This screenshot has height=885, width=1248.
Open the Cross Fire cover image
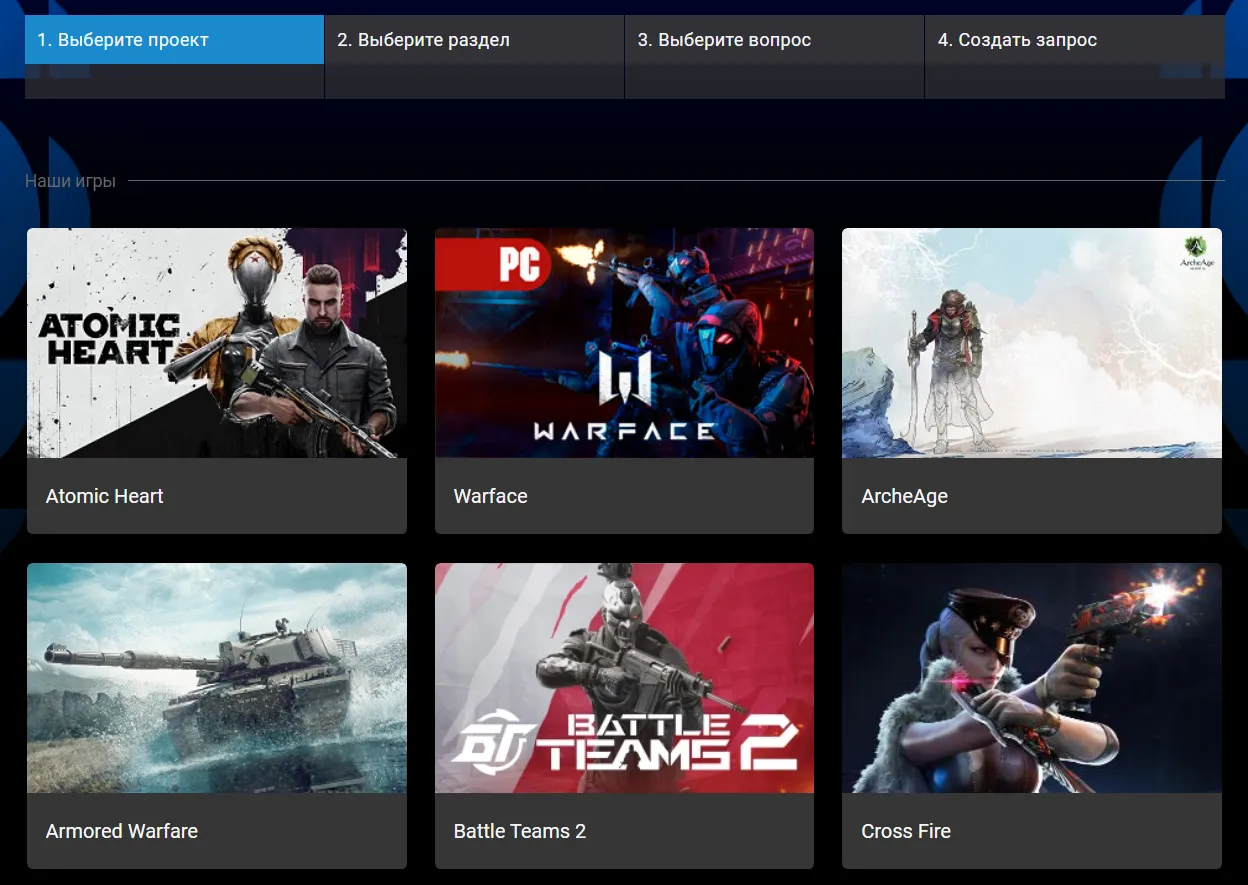pyautogui.click(x=1032, y=678)
